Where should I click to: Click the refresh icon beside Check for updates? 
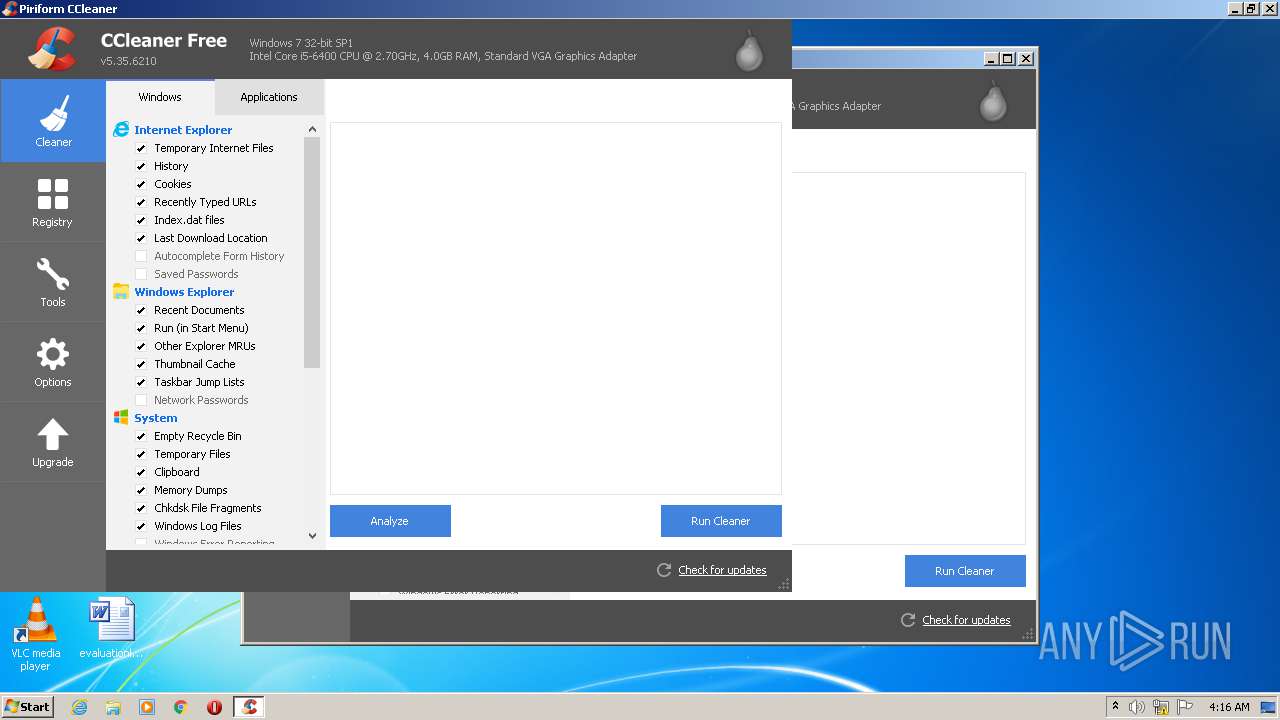[664, 570]
